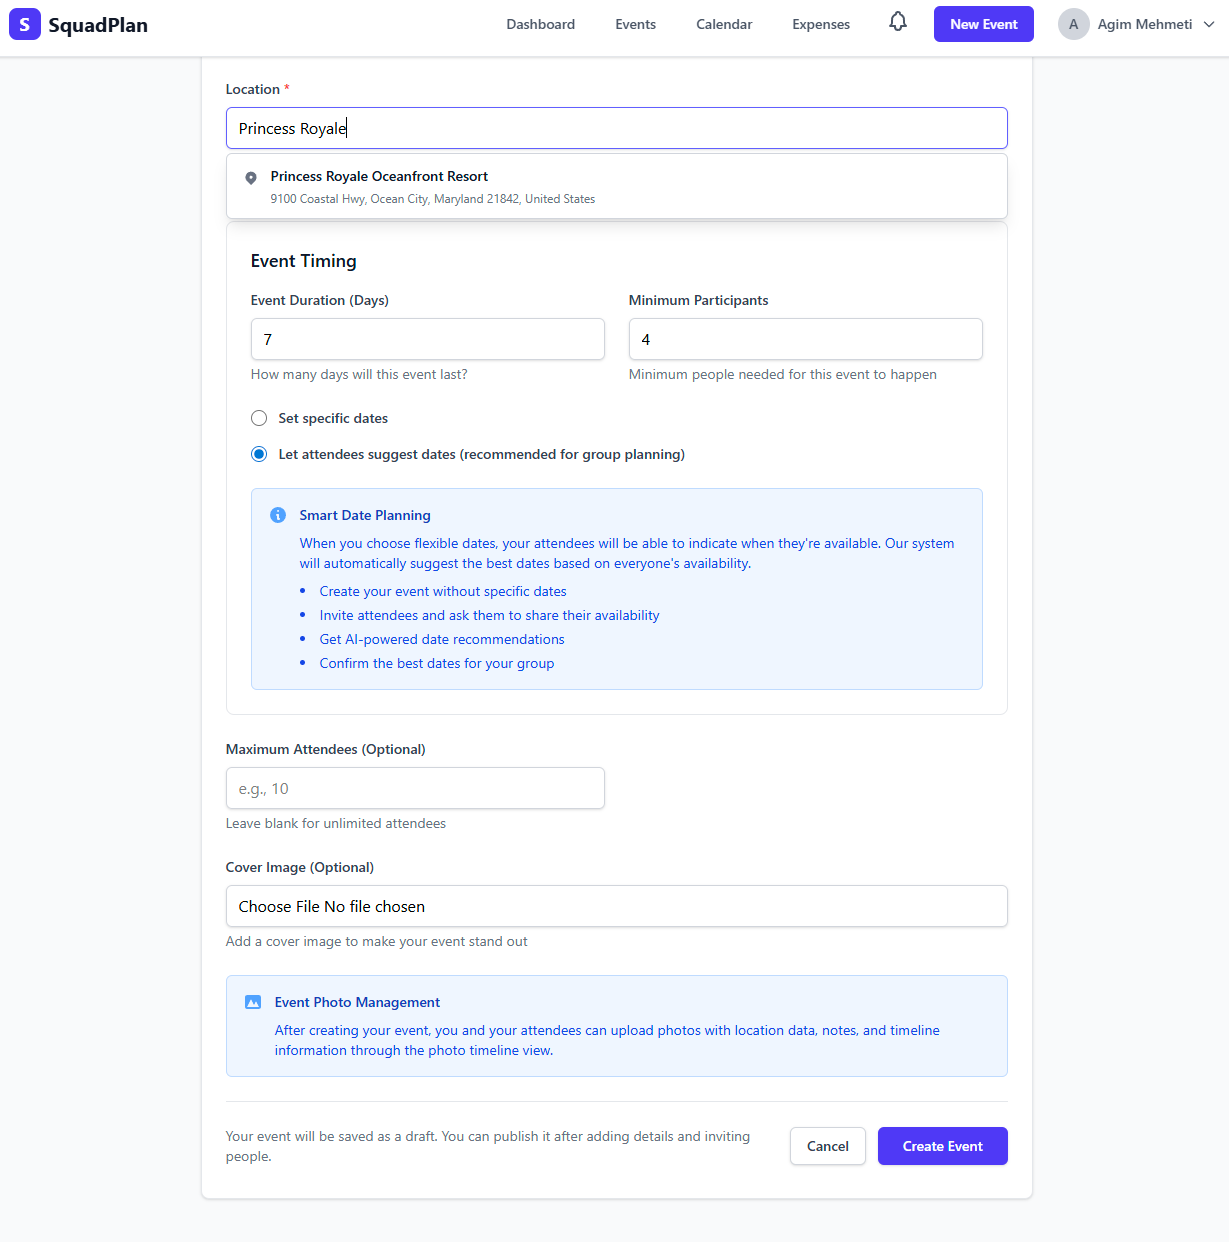Click the Agim Mehmeti avatar icon
Screen dimensions: 1229x1242
1073,24
